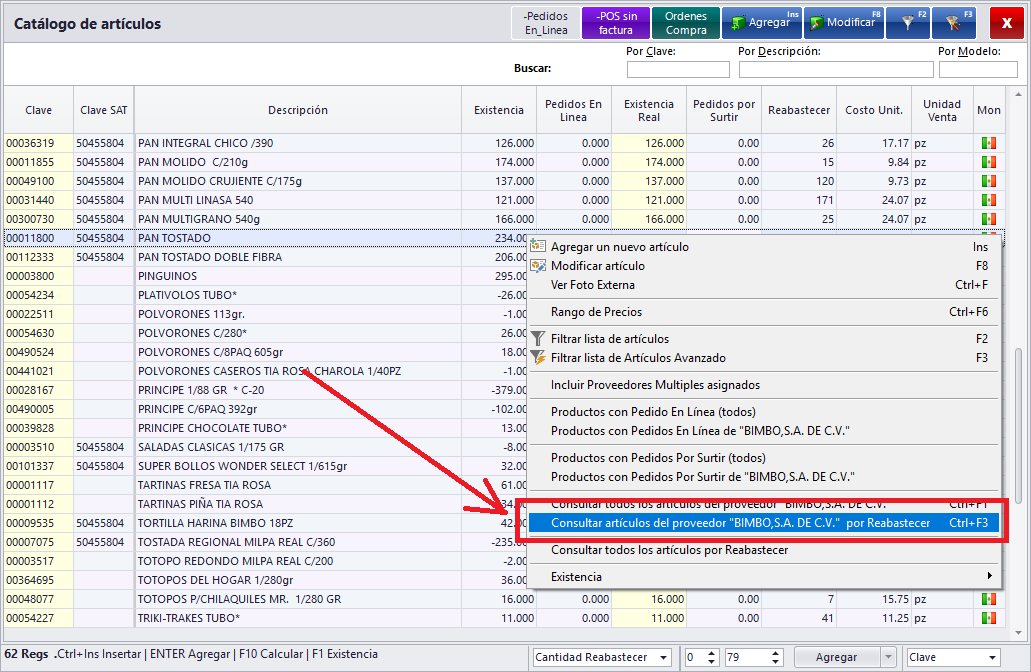Click the Modificar toolbar button (F8)

(843, 22)
